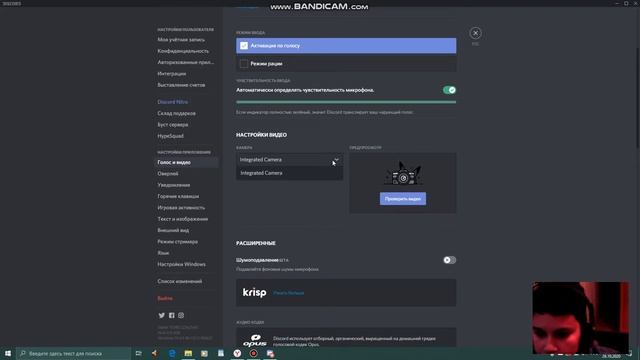Follow the krisp 'Узнать больше' link
This screenshot has height=360, width=640.
click(x=289, y=293)
